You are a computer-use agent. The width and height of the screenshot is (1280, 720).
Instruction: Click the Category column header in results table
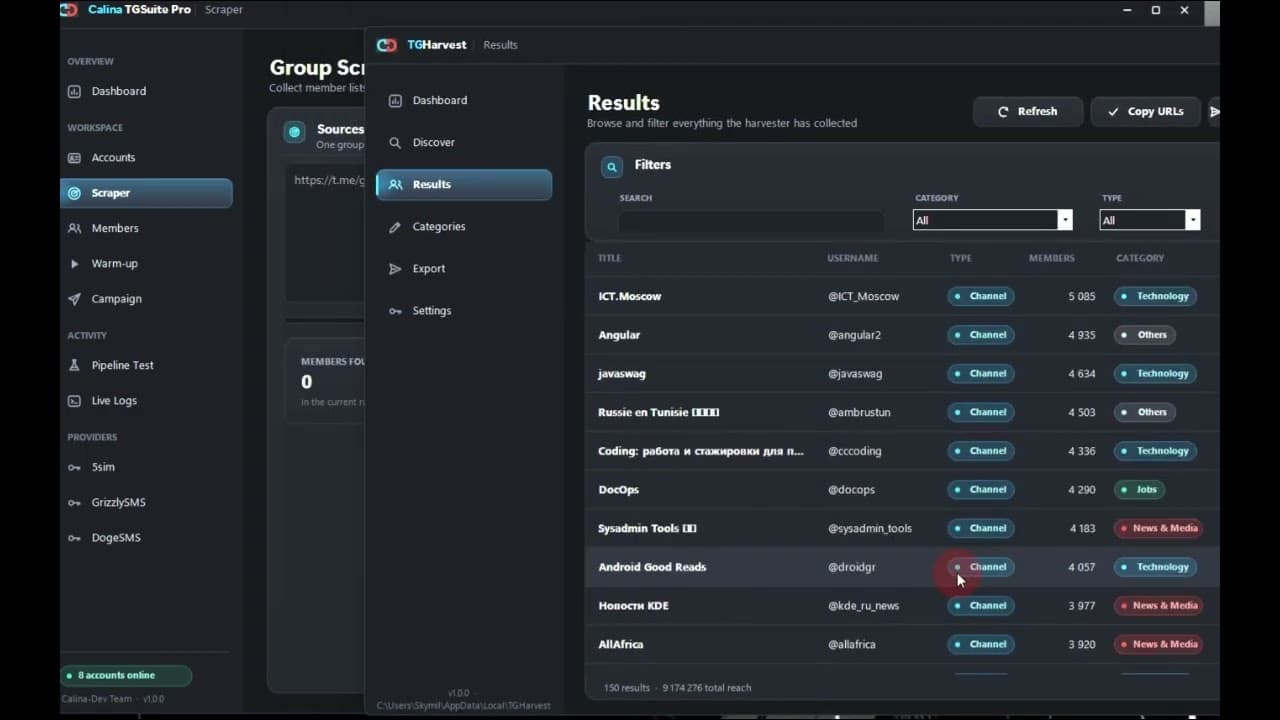pos(1140,258)
